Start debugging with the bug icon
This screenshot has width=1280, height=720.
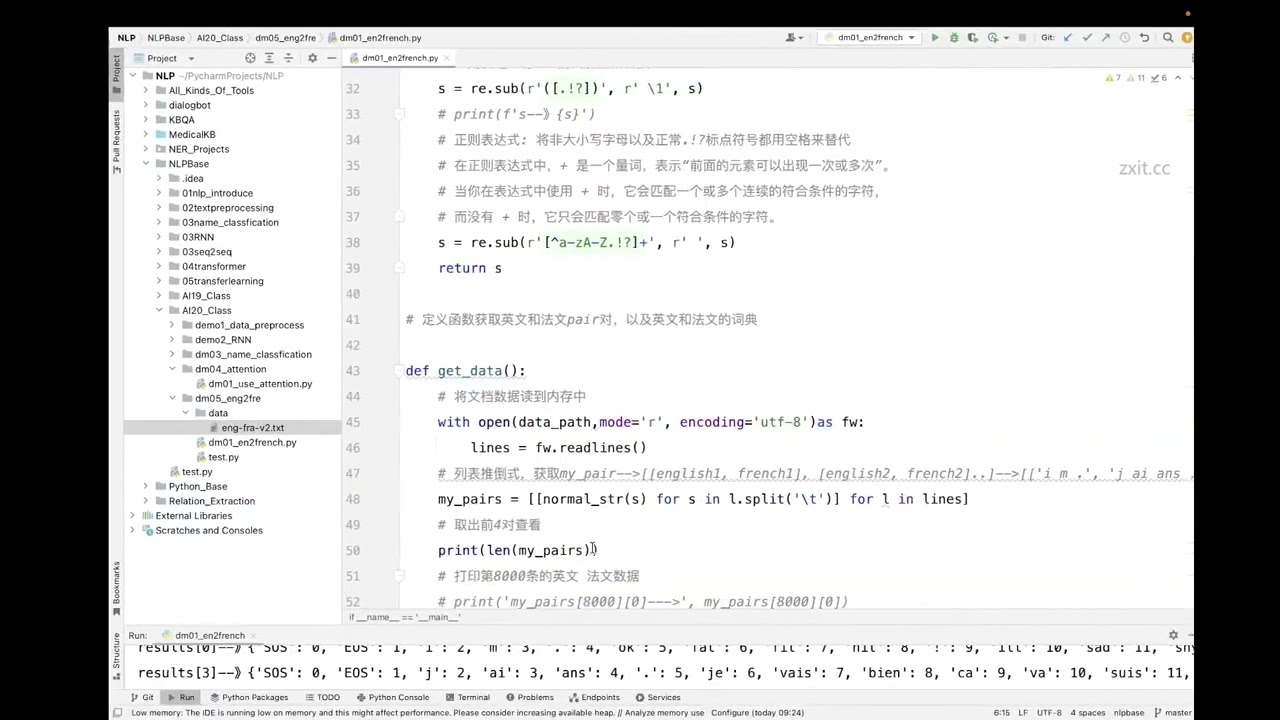click(x=954, y=38)
